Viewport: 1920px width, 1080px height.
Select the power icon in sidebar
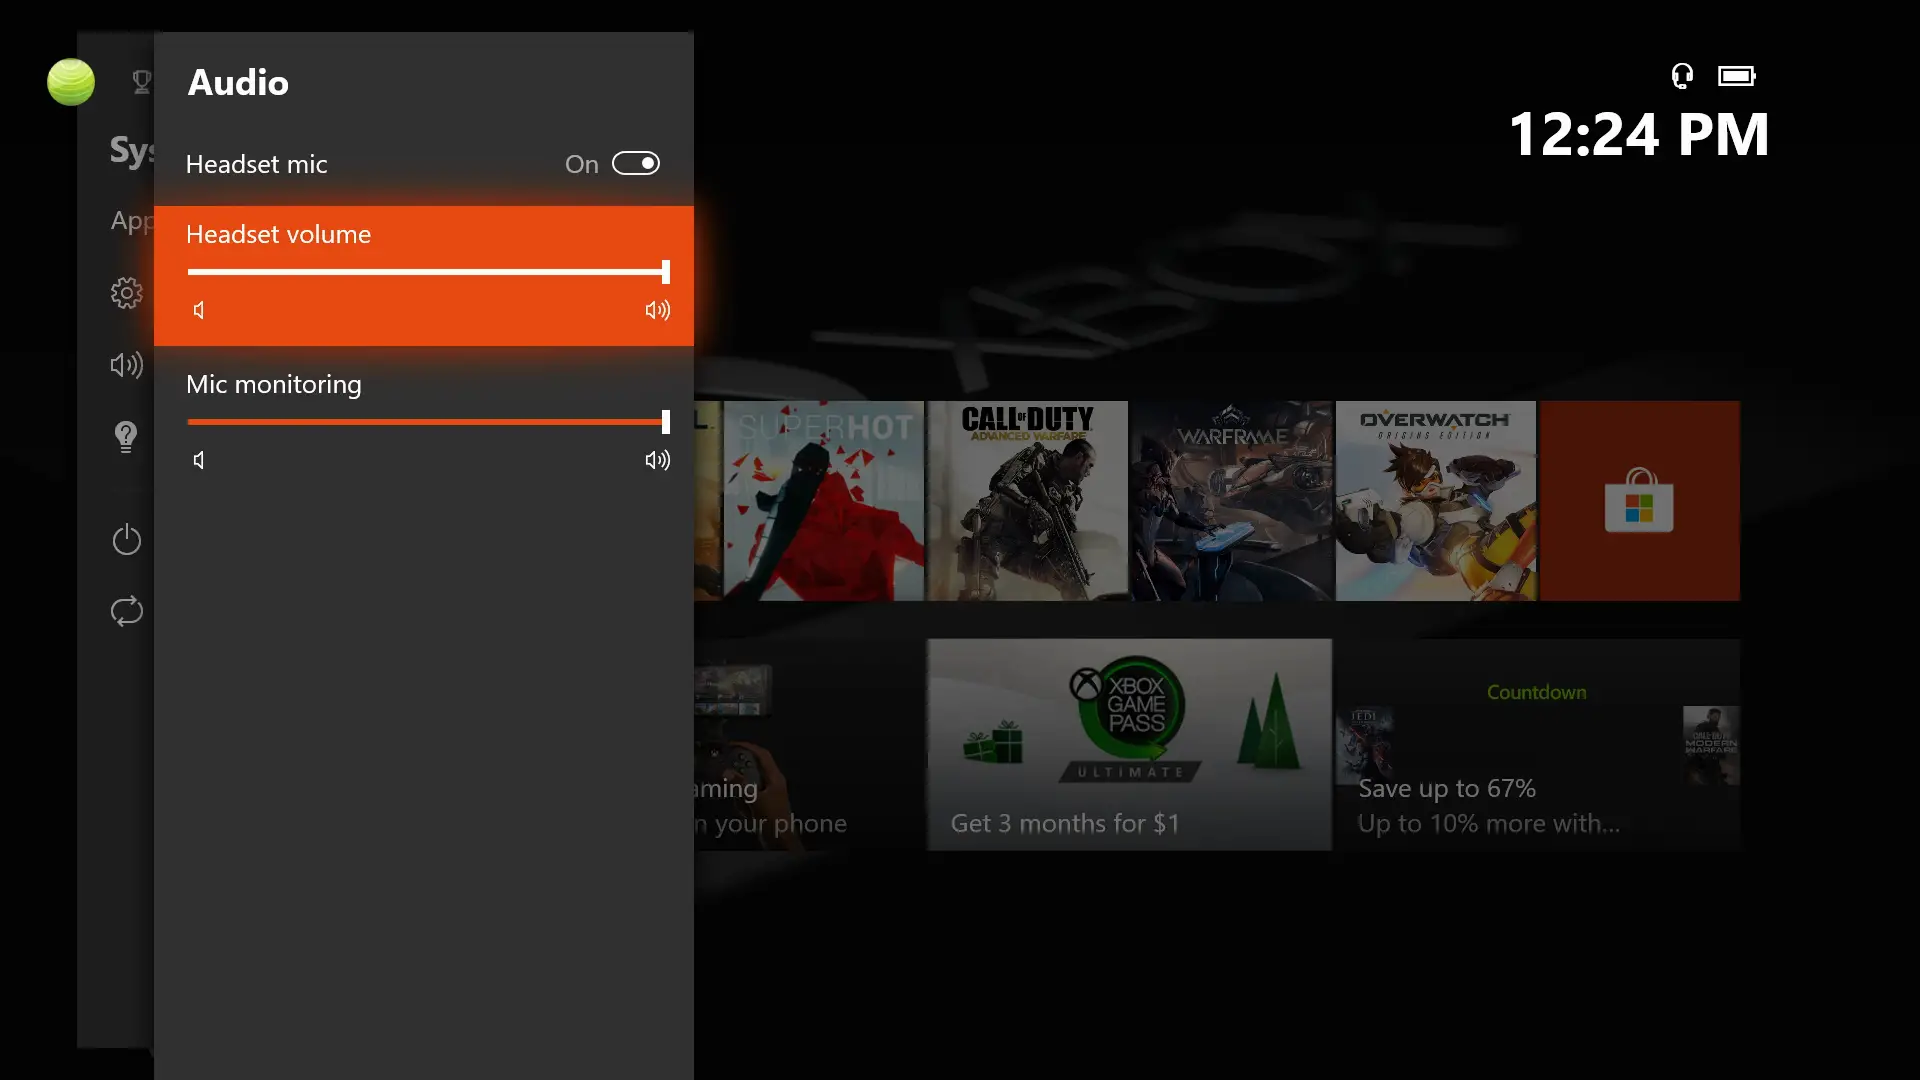coord(127,540)
